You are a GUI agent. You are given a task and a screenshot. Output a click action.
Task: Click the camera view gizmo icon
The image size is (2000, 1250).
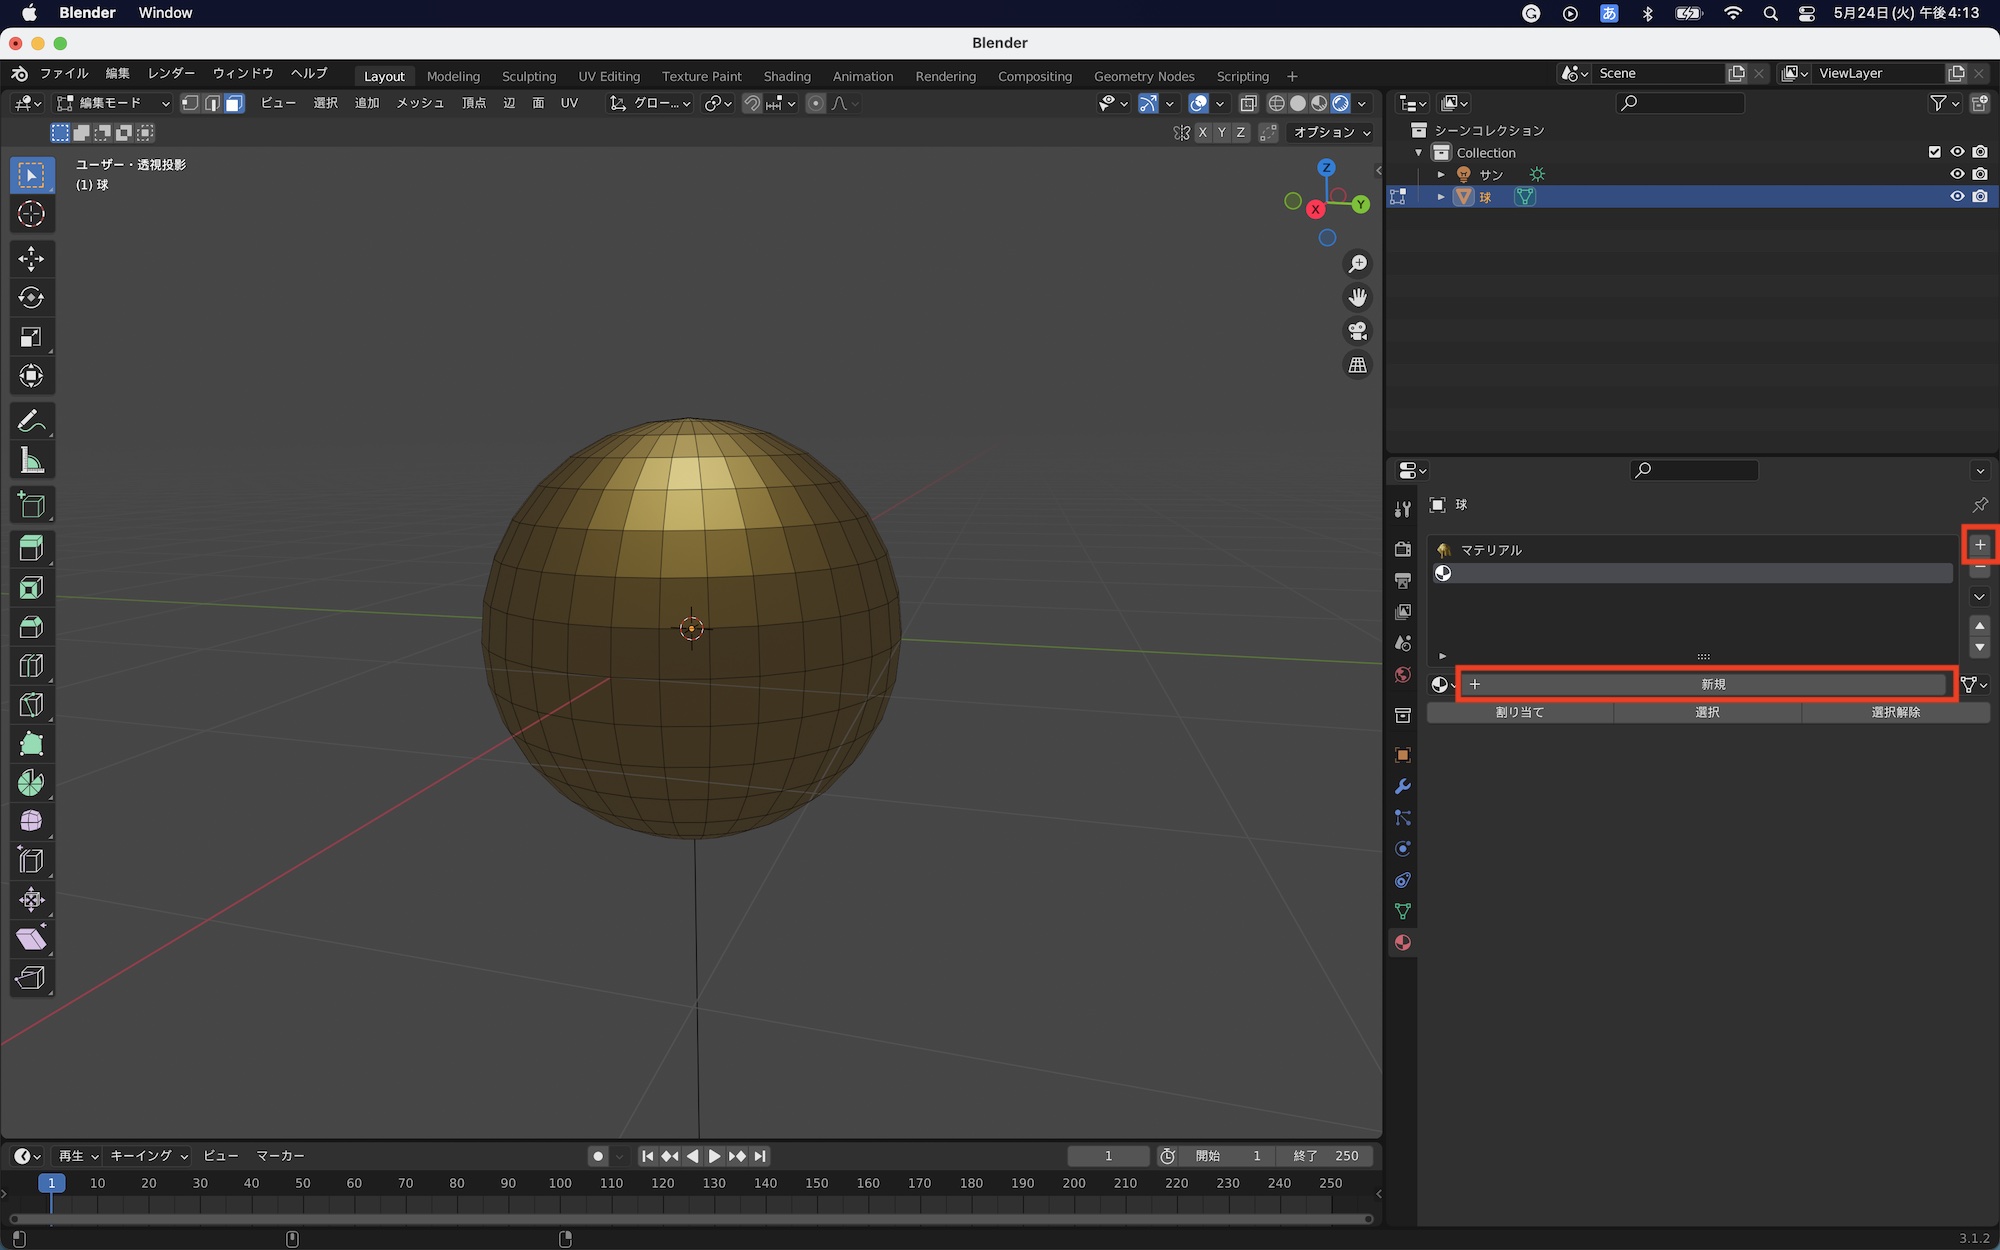(1357, 331)
